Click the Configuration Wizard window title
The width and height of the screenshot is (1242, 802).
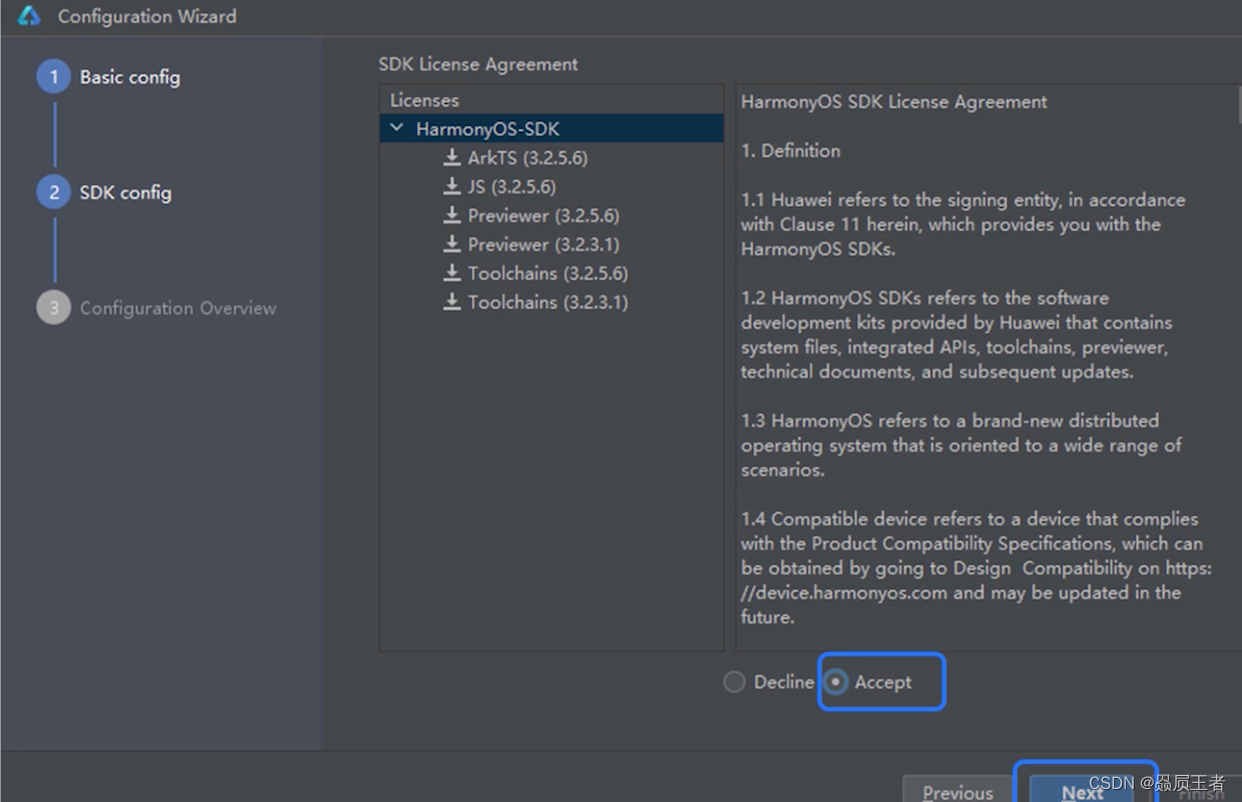coord(147,16)
